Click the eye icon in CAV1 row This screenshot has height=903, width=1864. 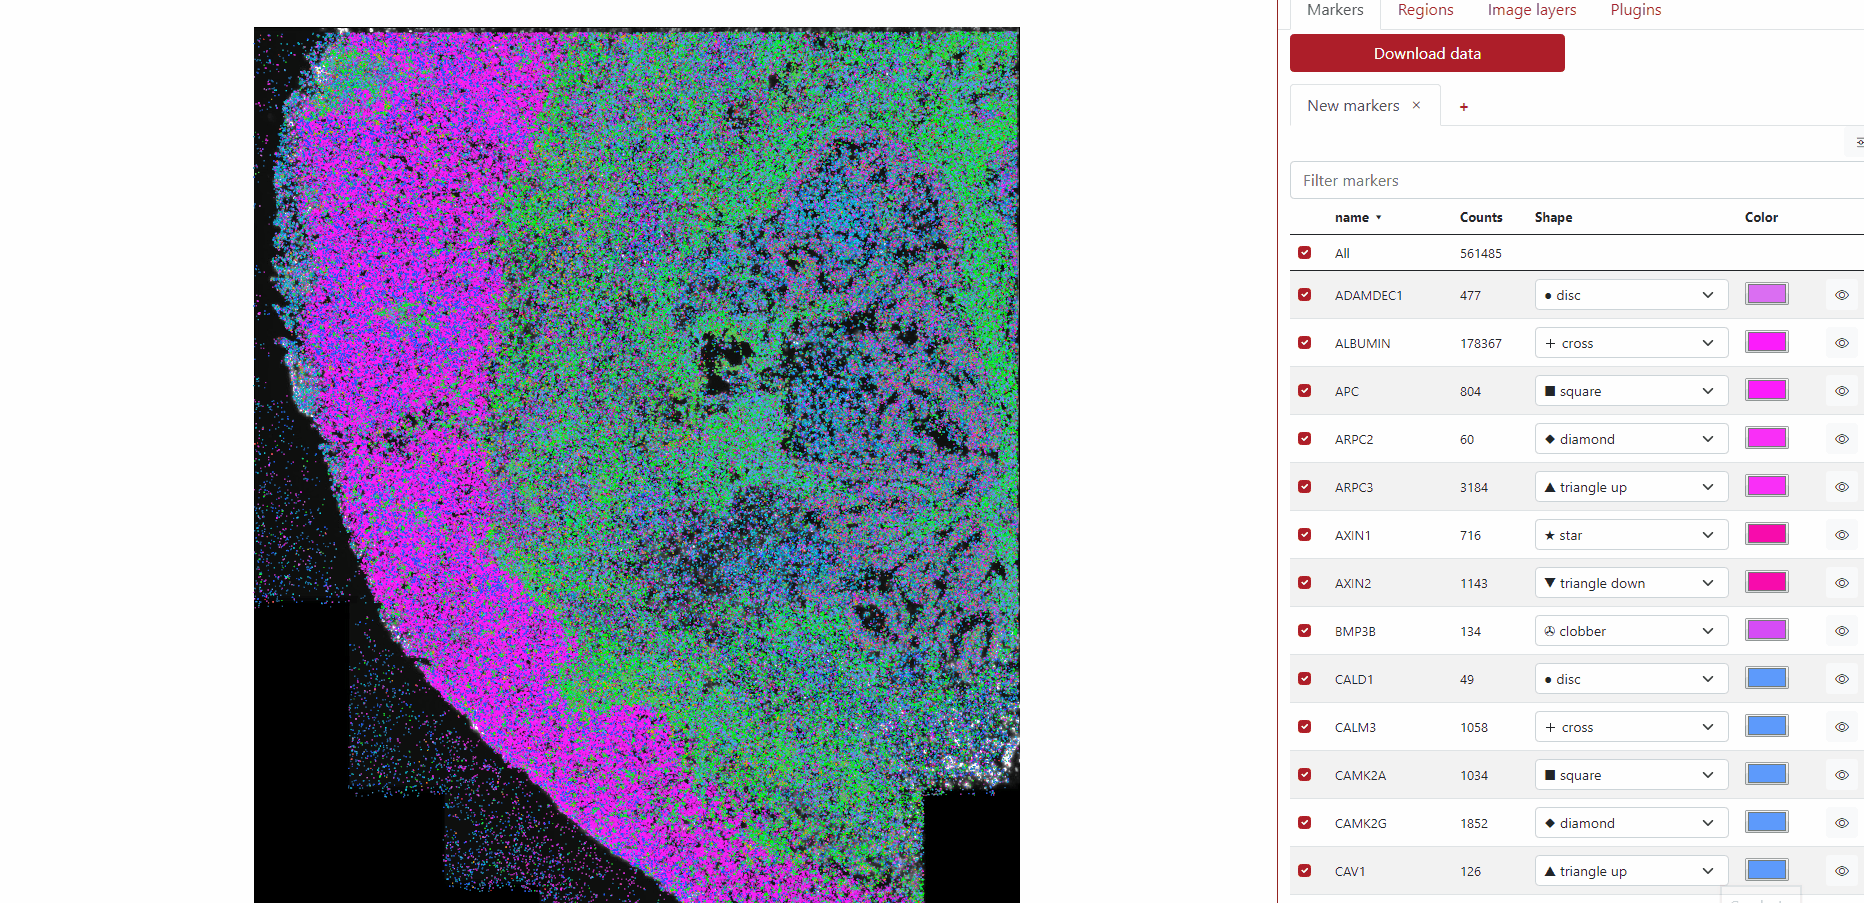point(1841,871)
